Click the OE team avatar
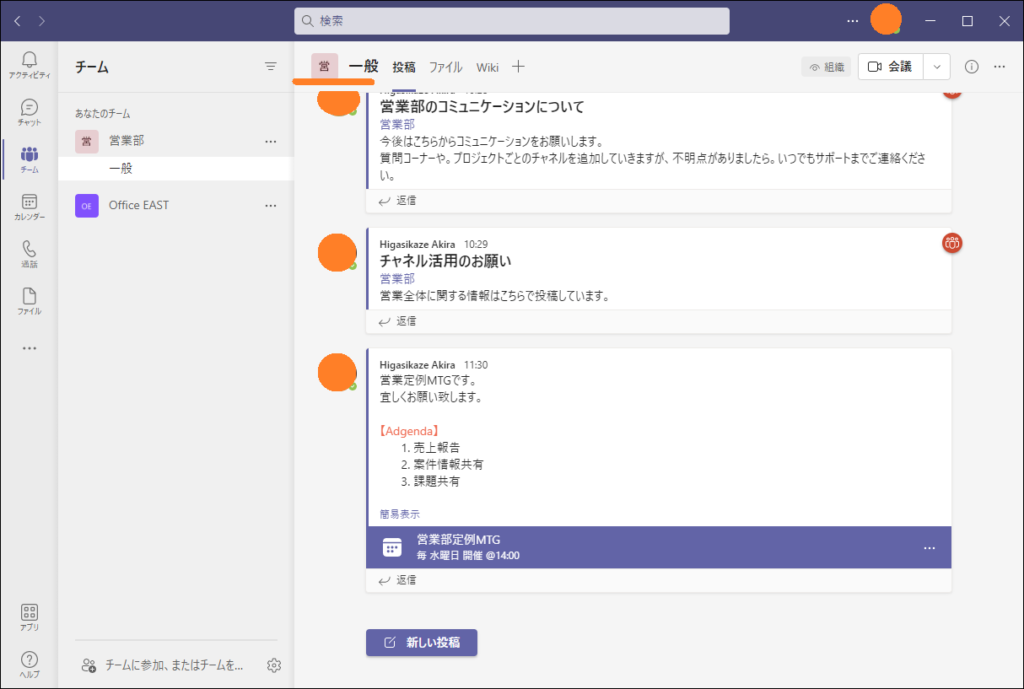 click(x=87, y=206)
